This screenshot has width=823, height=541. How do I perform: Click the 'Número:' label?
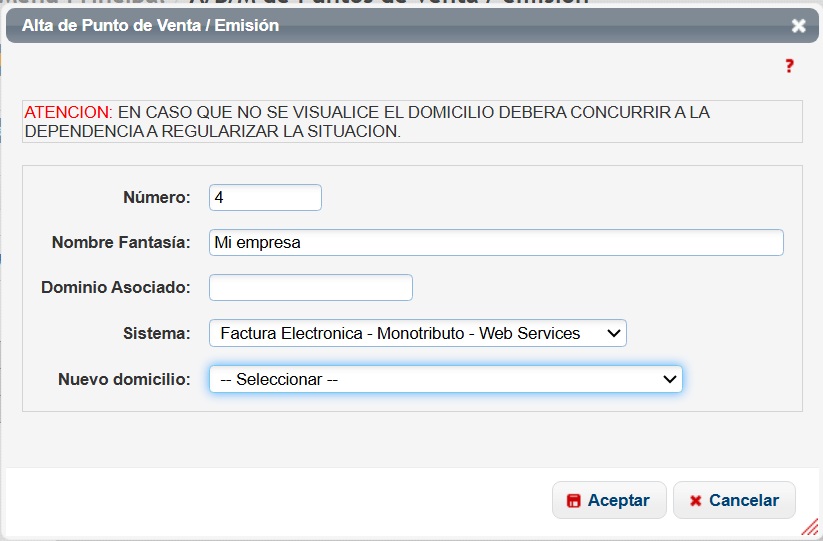(x=156, y=198)
